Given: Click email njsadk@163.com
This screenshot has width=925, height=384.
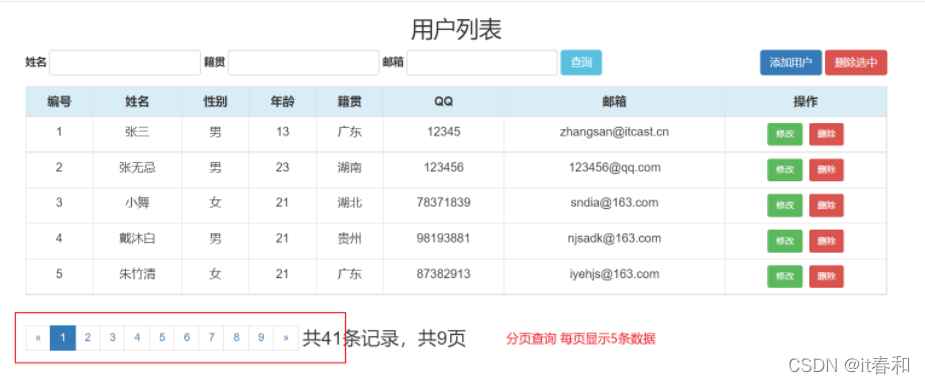Looking at the screenshot, I should (x=614, y=238).
